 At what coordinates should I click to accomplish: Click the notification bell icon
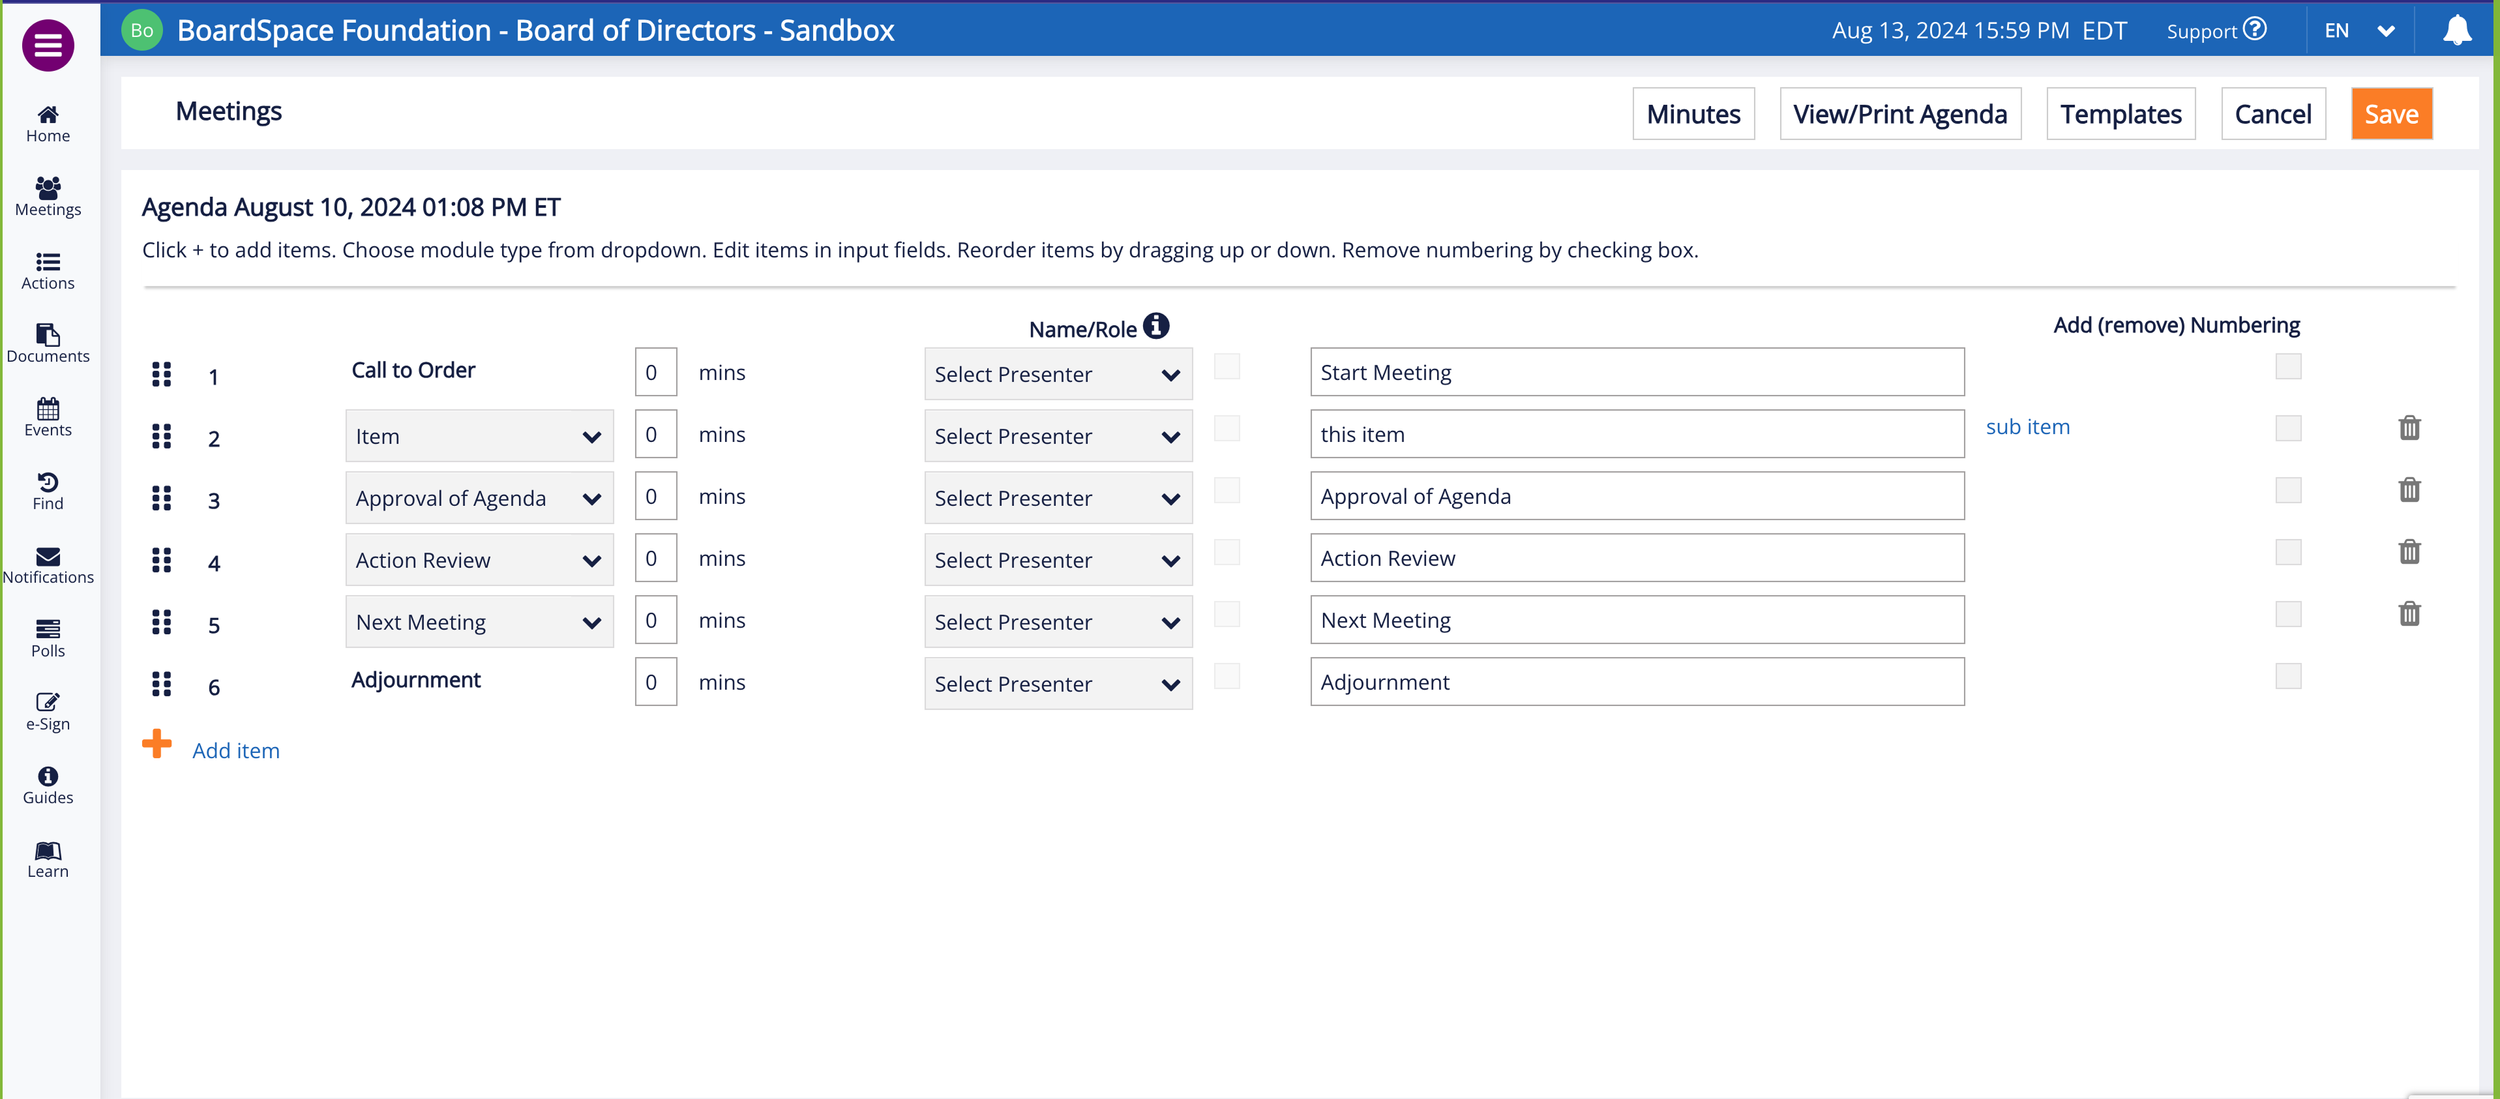coord(2456,31)
